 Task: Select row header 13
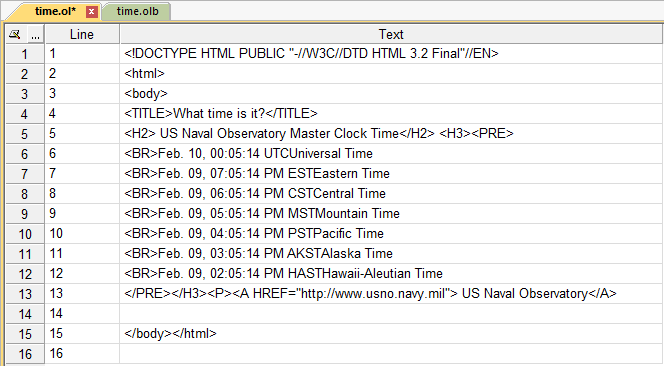point(25,294)
